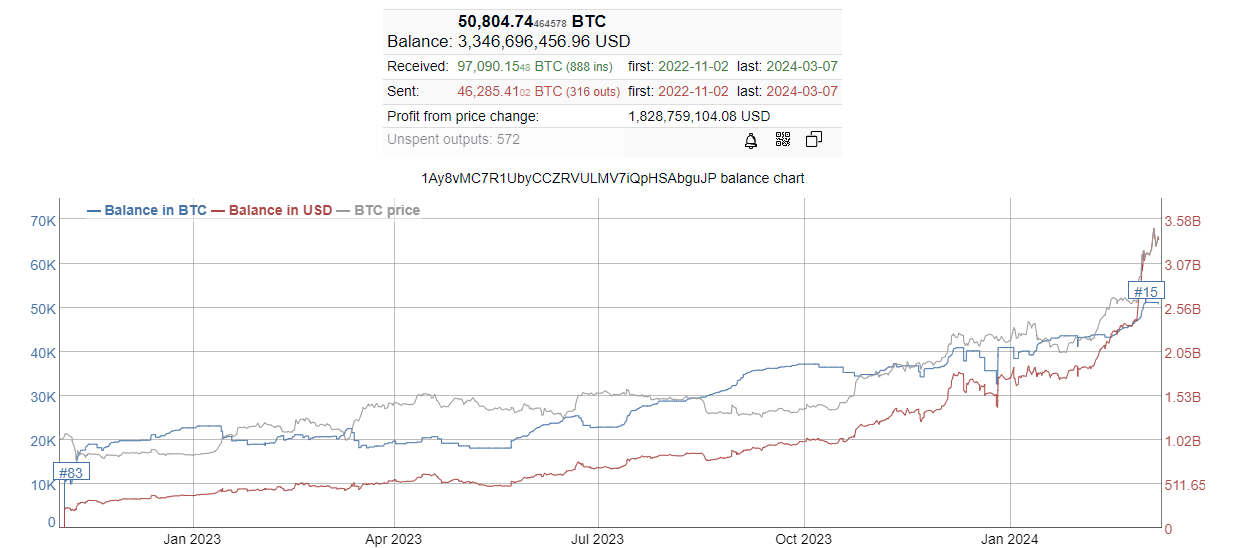Screen dimensions: 1234x548
Task: Click the bell alert notification icon
Action: pyautogui.click(x=751, y=140)
